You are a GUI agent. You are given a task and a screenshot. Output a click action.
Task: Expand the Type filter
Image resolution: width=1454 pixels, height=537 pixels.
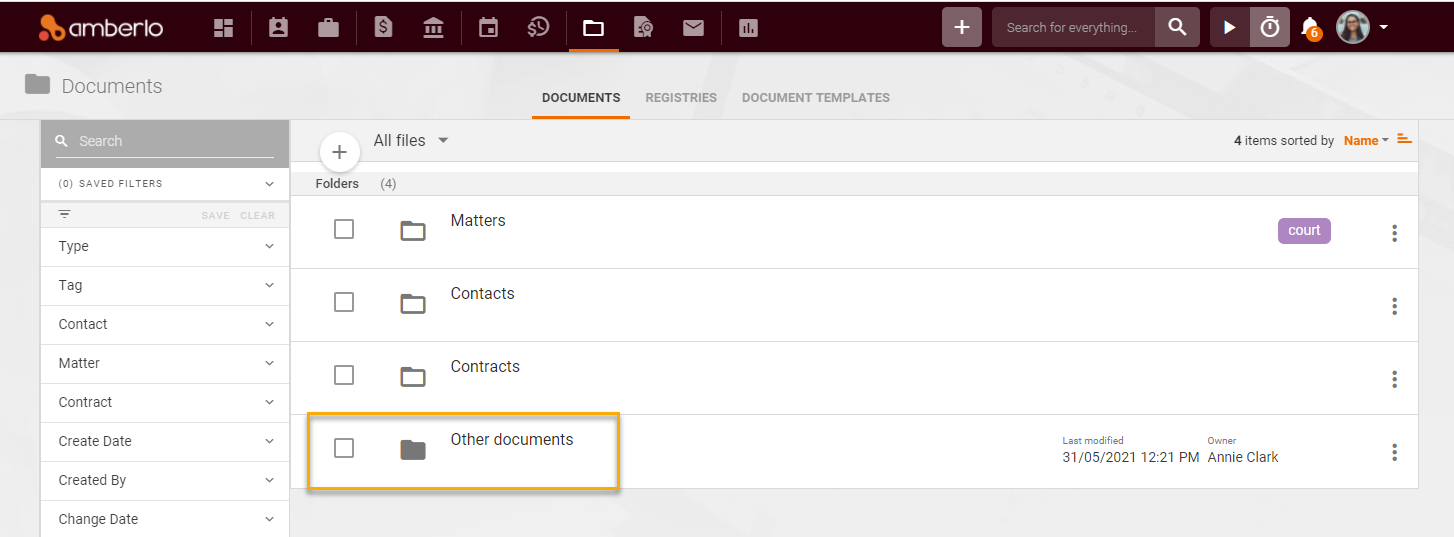click(x=165, y=246)
